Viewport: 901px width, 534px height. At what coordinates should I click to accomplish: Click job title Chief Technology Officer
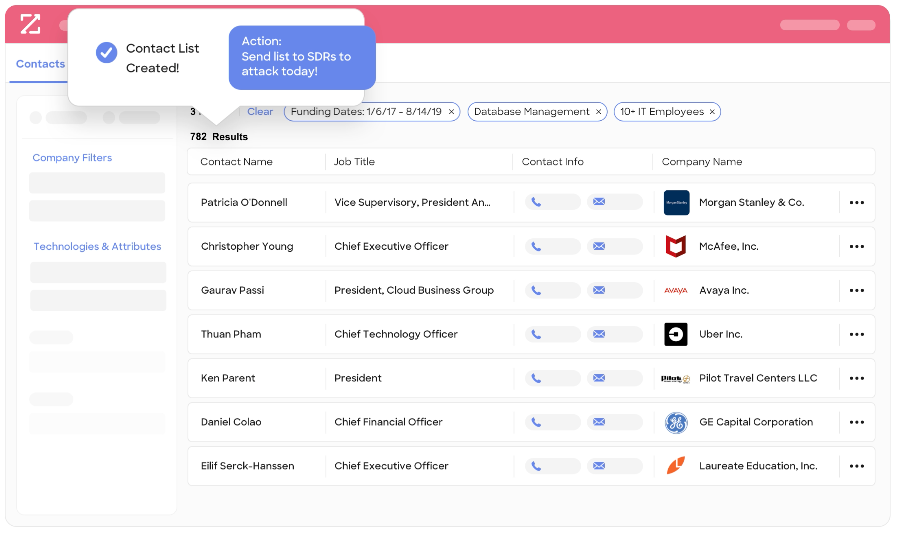coord(396,335)
